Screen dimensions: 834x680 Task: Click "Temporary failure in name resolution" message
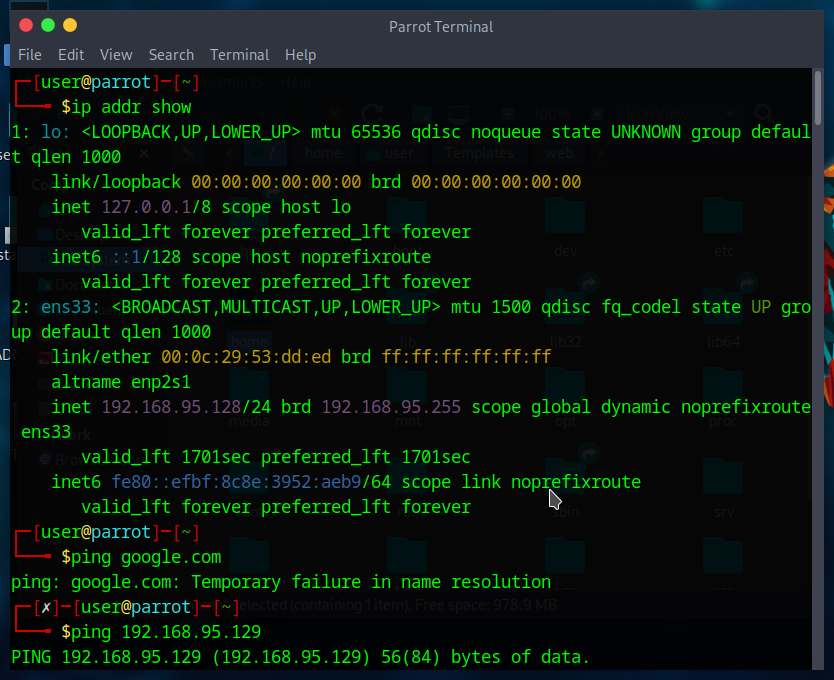tap(371, 582)
